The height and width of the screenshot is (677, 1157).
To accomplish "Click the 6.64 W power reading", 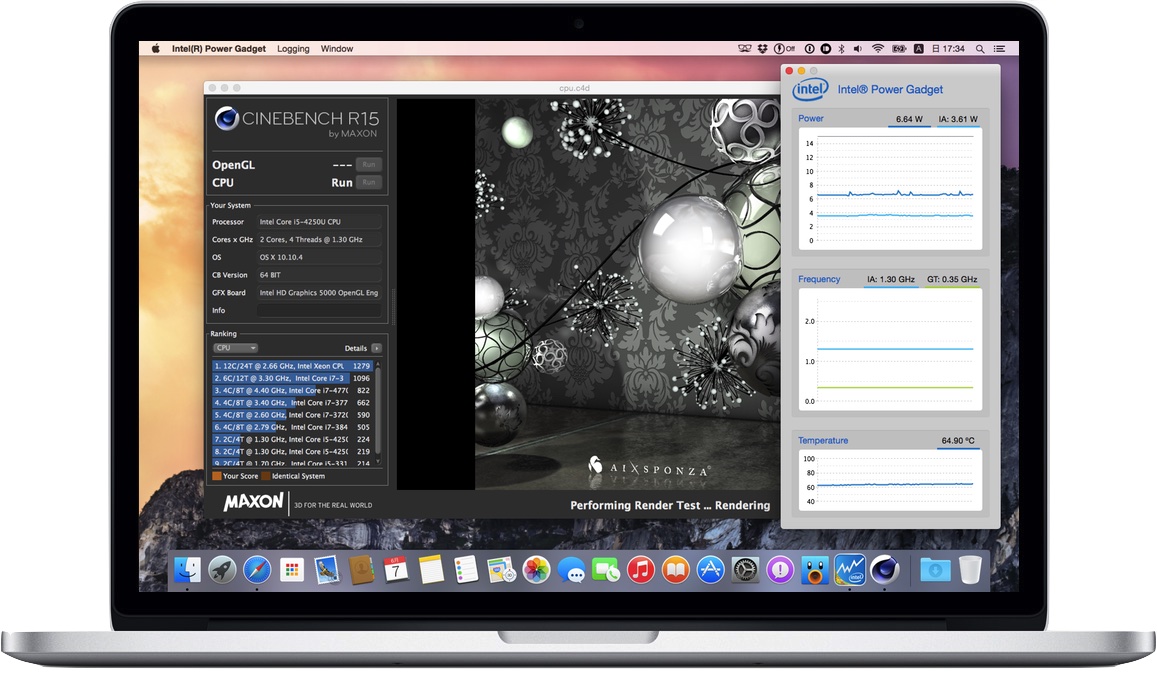I will [909, 119].
